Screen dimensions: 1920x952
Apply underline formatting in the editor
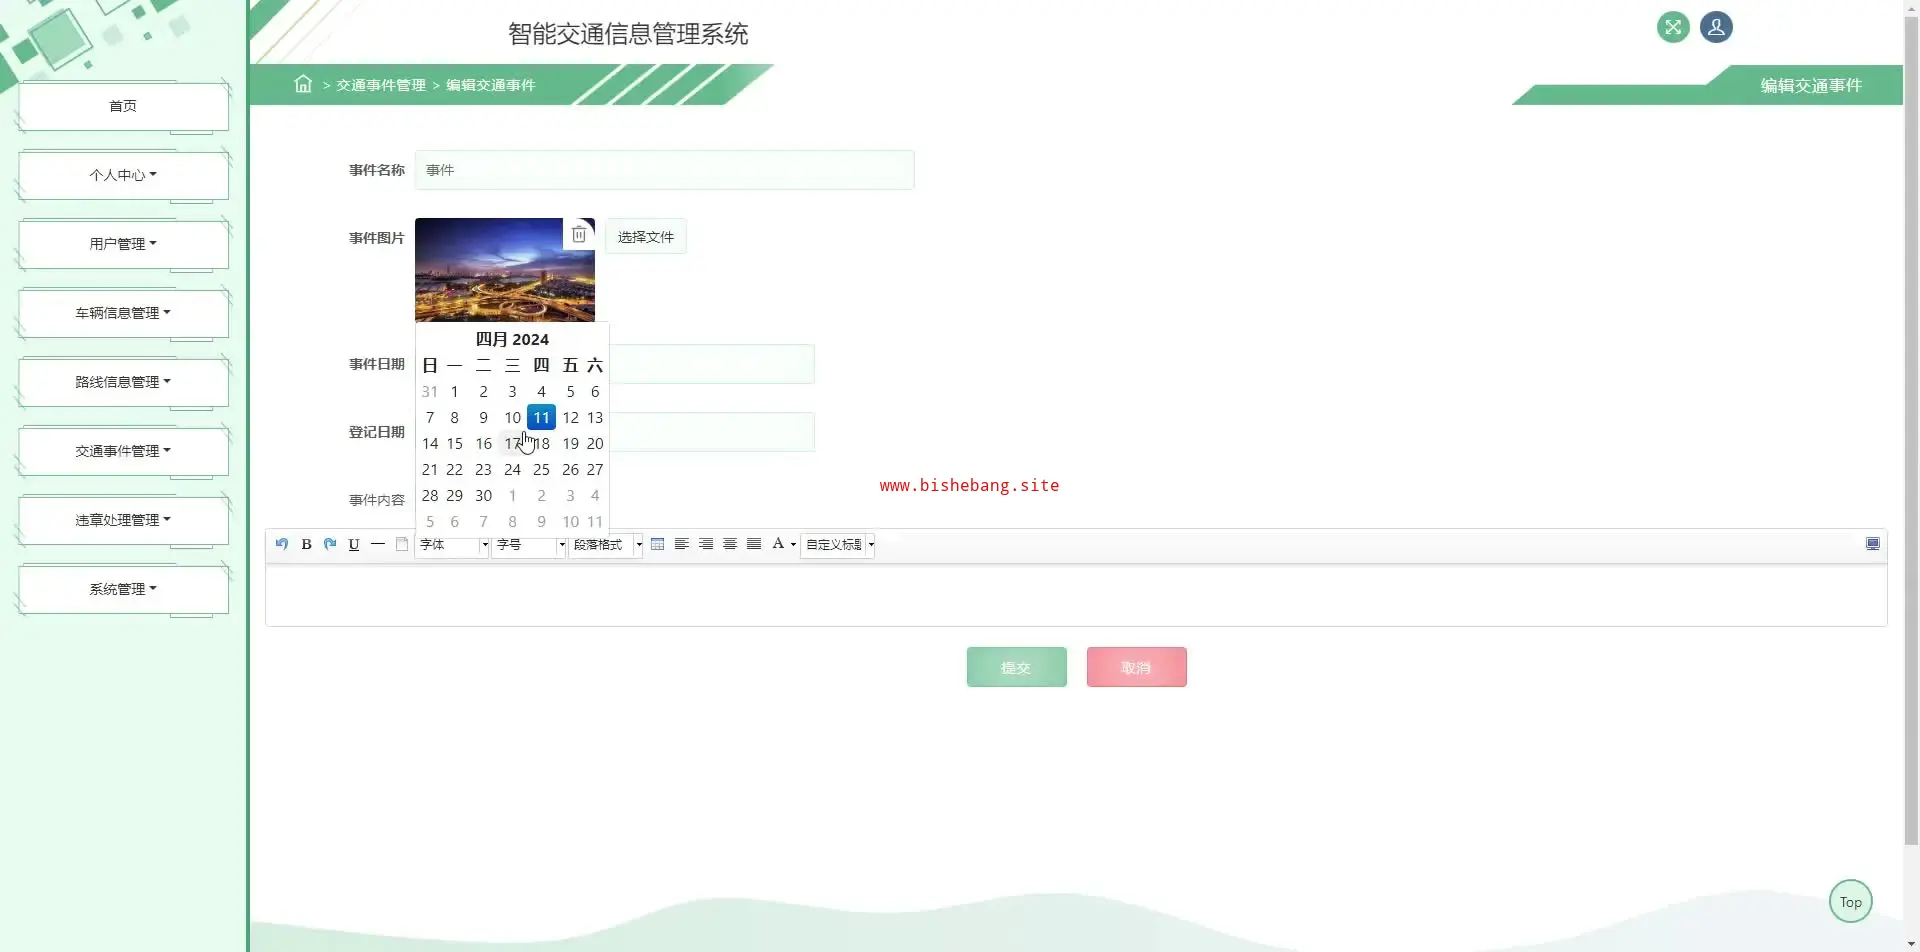click(x=354, y=544)
